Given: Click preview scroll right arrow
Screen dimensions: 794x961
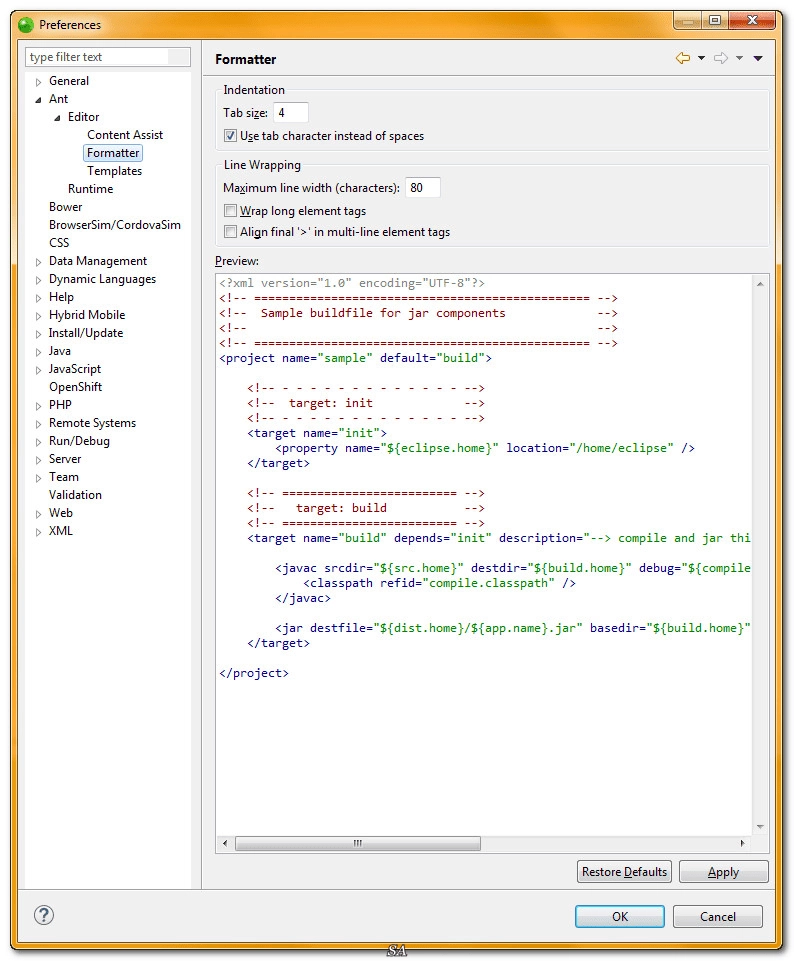Looking at the screenshot, I should 743,843.
